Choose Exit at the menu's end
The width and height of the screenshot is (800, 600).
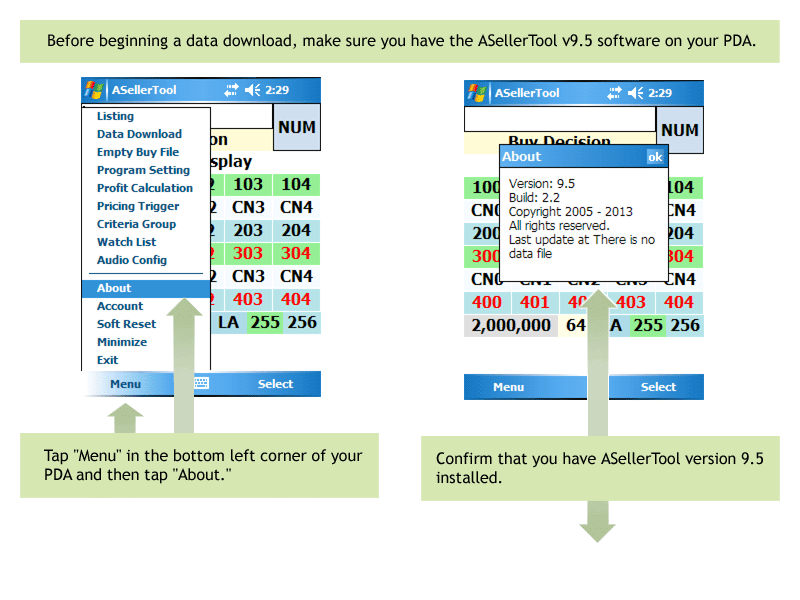tap(107, 360)
